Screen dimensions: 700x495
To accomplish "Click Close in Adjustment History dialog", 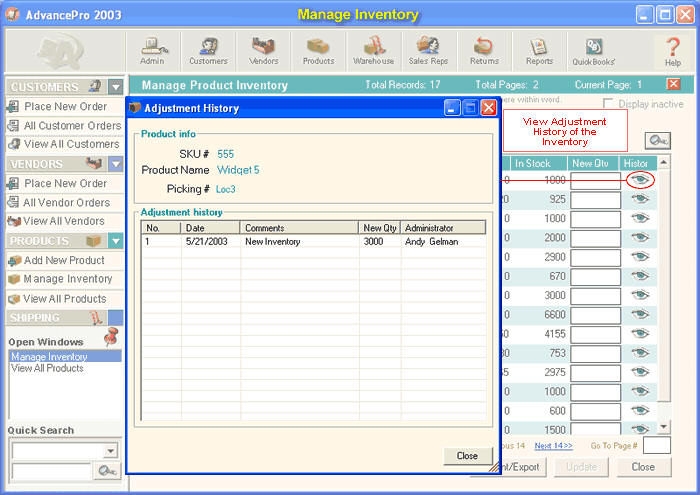I will pos(467,456).
